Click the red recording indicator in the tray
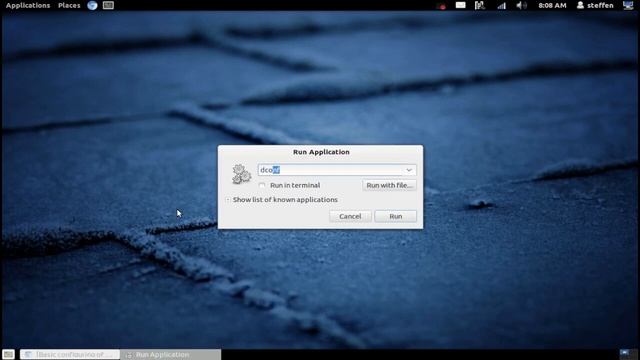640x360 pixels. click(442, 7)
